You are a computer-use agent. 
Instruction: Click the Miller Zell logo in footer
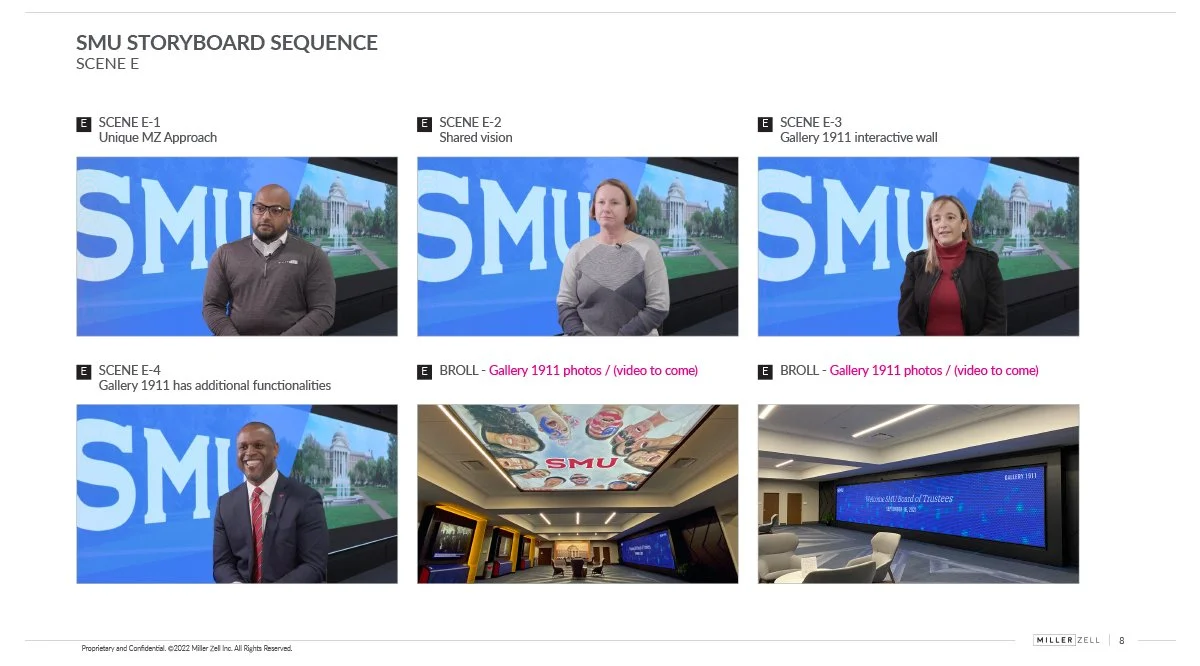point(1067,640)
